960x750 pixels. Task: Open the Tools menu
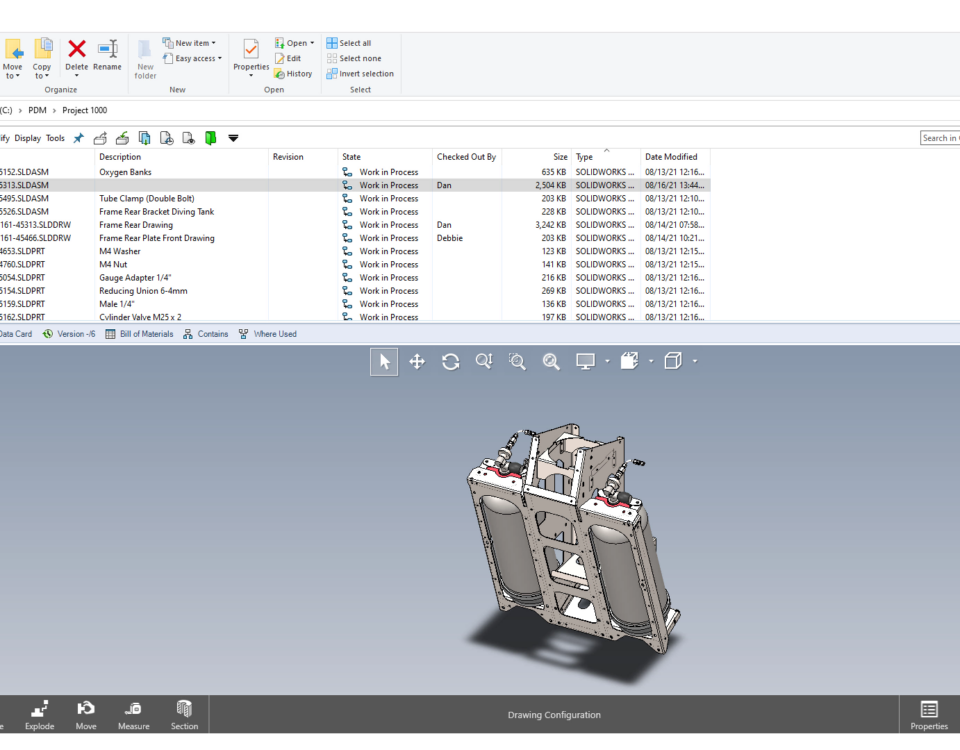tap(53, 137)
